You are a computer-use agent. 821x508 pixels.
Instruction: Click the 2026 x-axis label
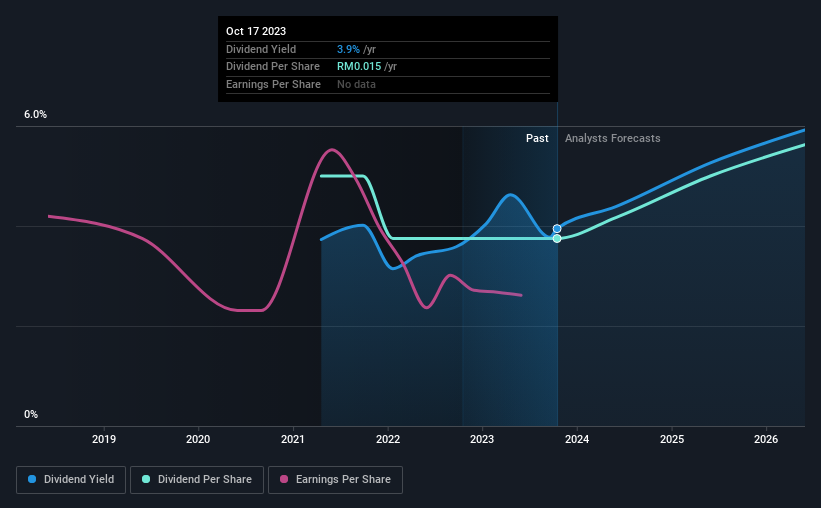(x=766, y=439)
